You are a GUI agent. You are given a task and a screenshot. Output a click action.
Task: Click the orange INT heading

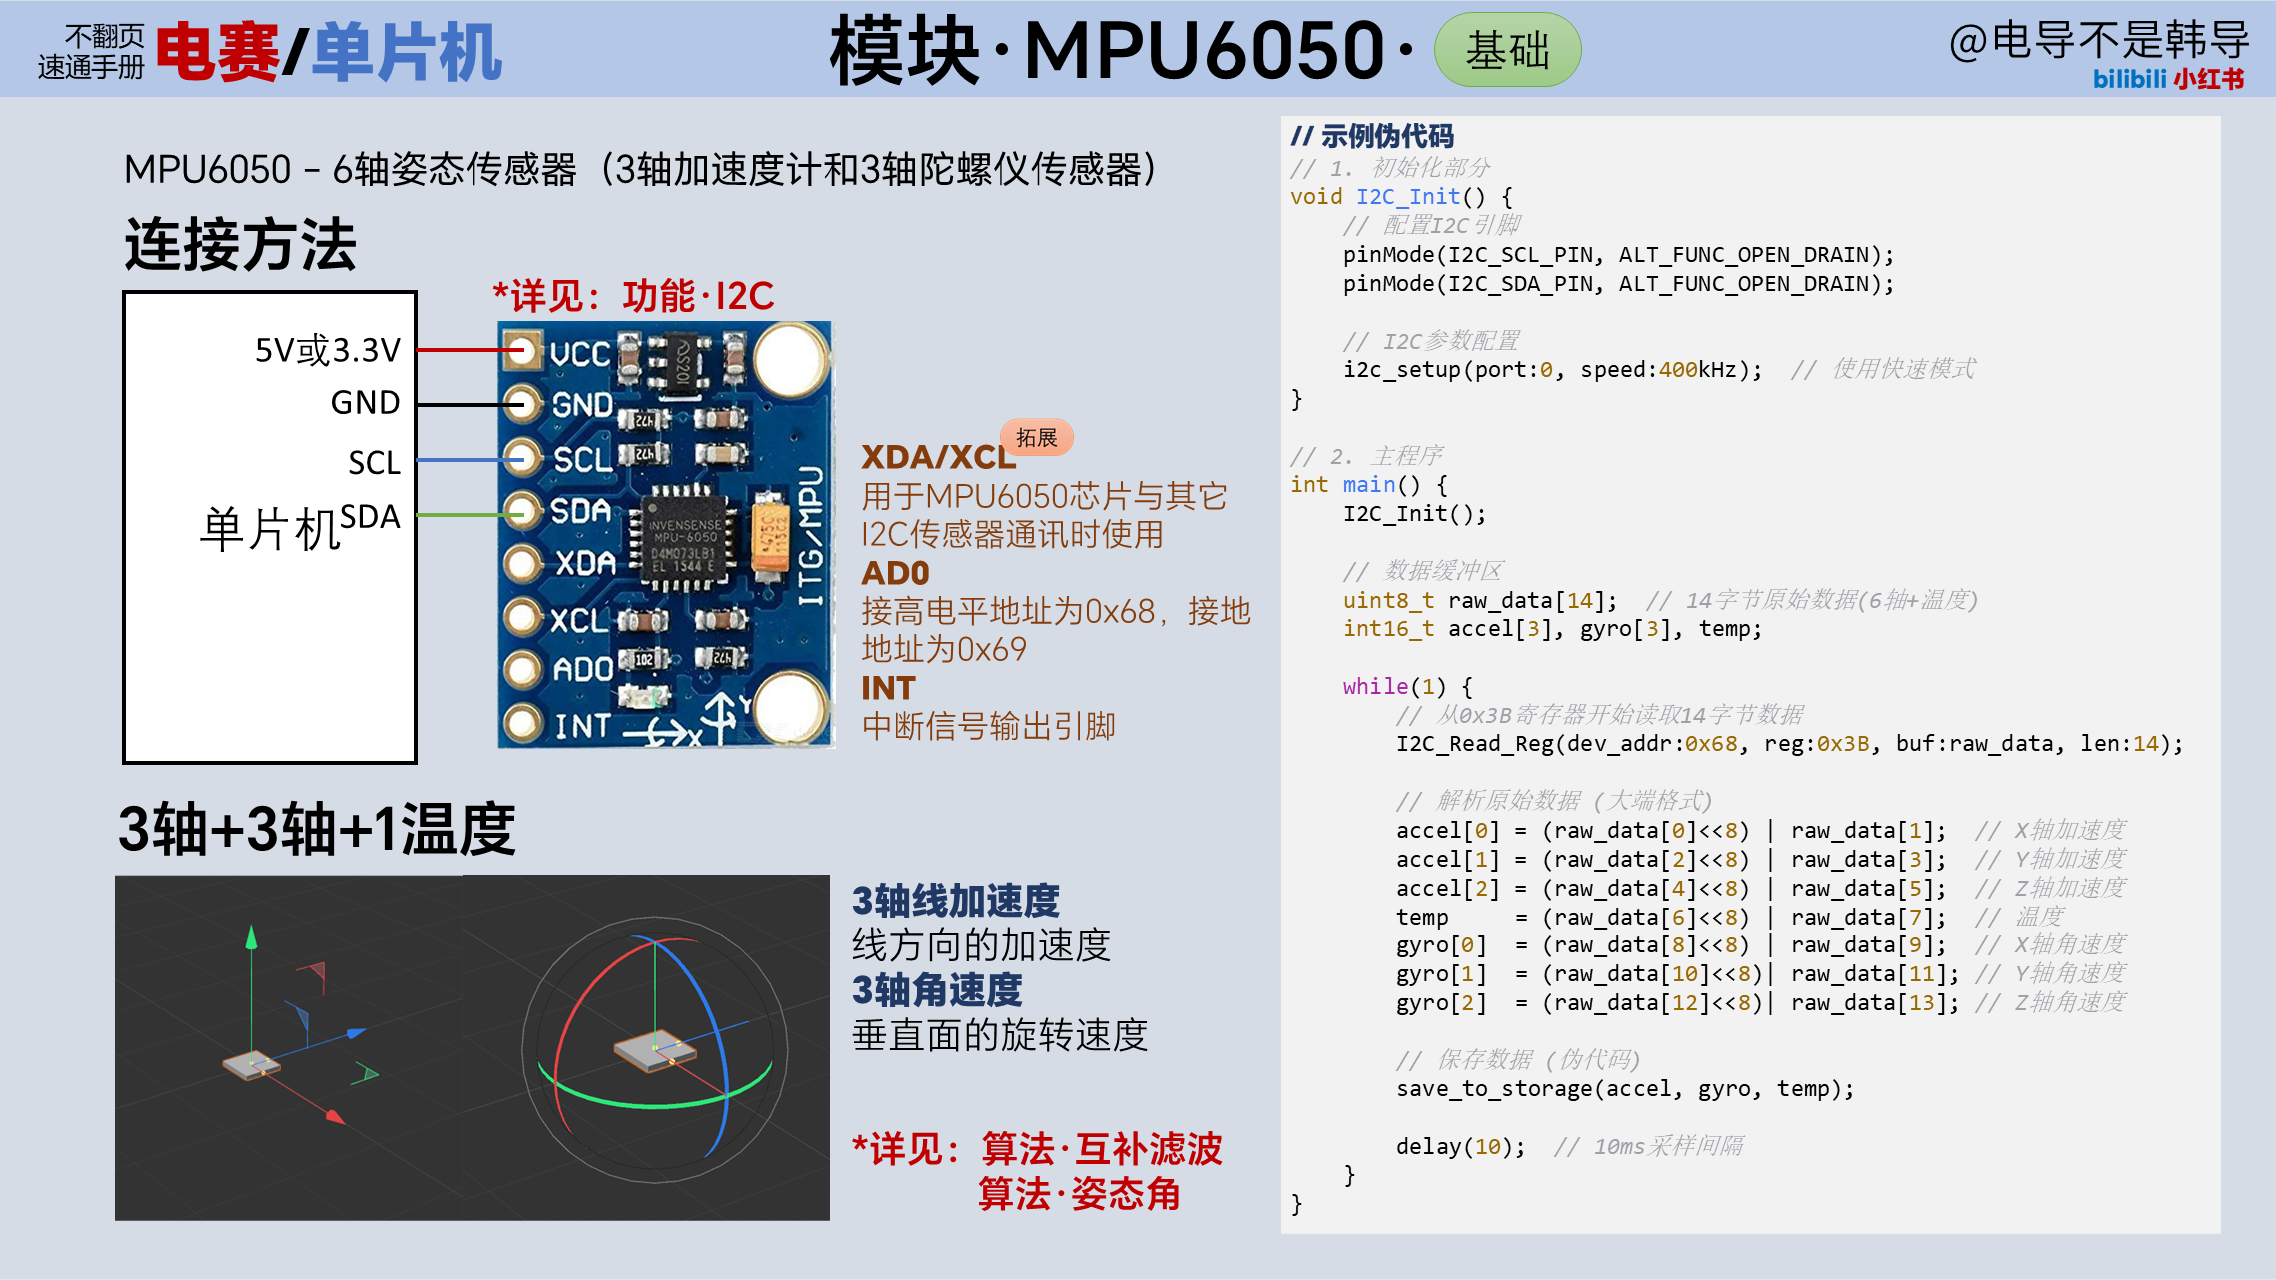(x=888, y=688)
